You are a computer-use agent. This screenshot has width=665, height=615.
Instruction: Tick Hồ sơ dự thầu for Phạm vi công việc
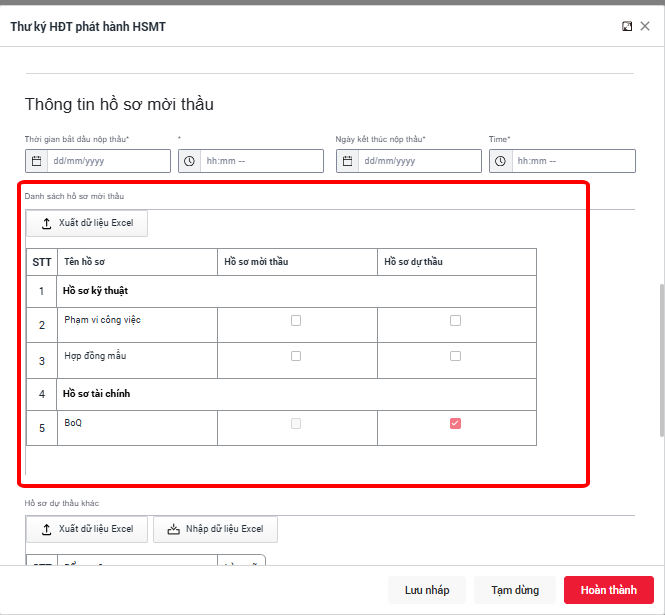[x=456, y=321]
